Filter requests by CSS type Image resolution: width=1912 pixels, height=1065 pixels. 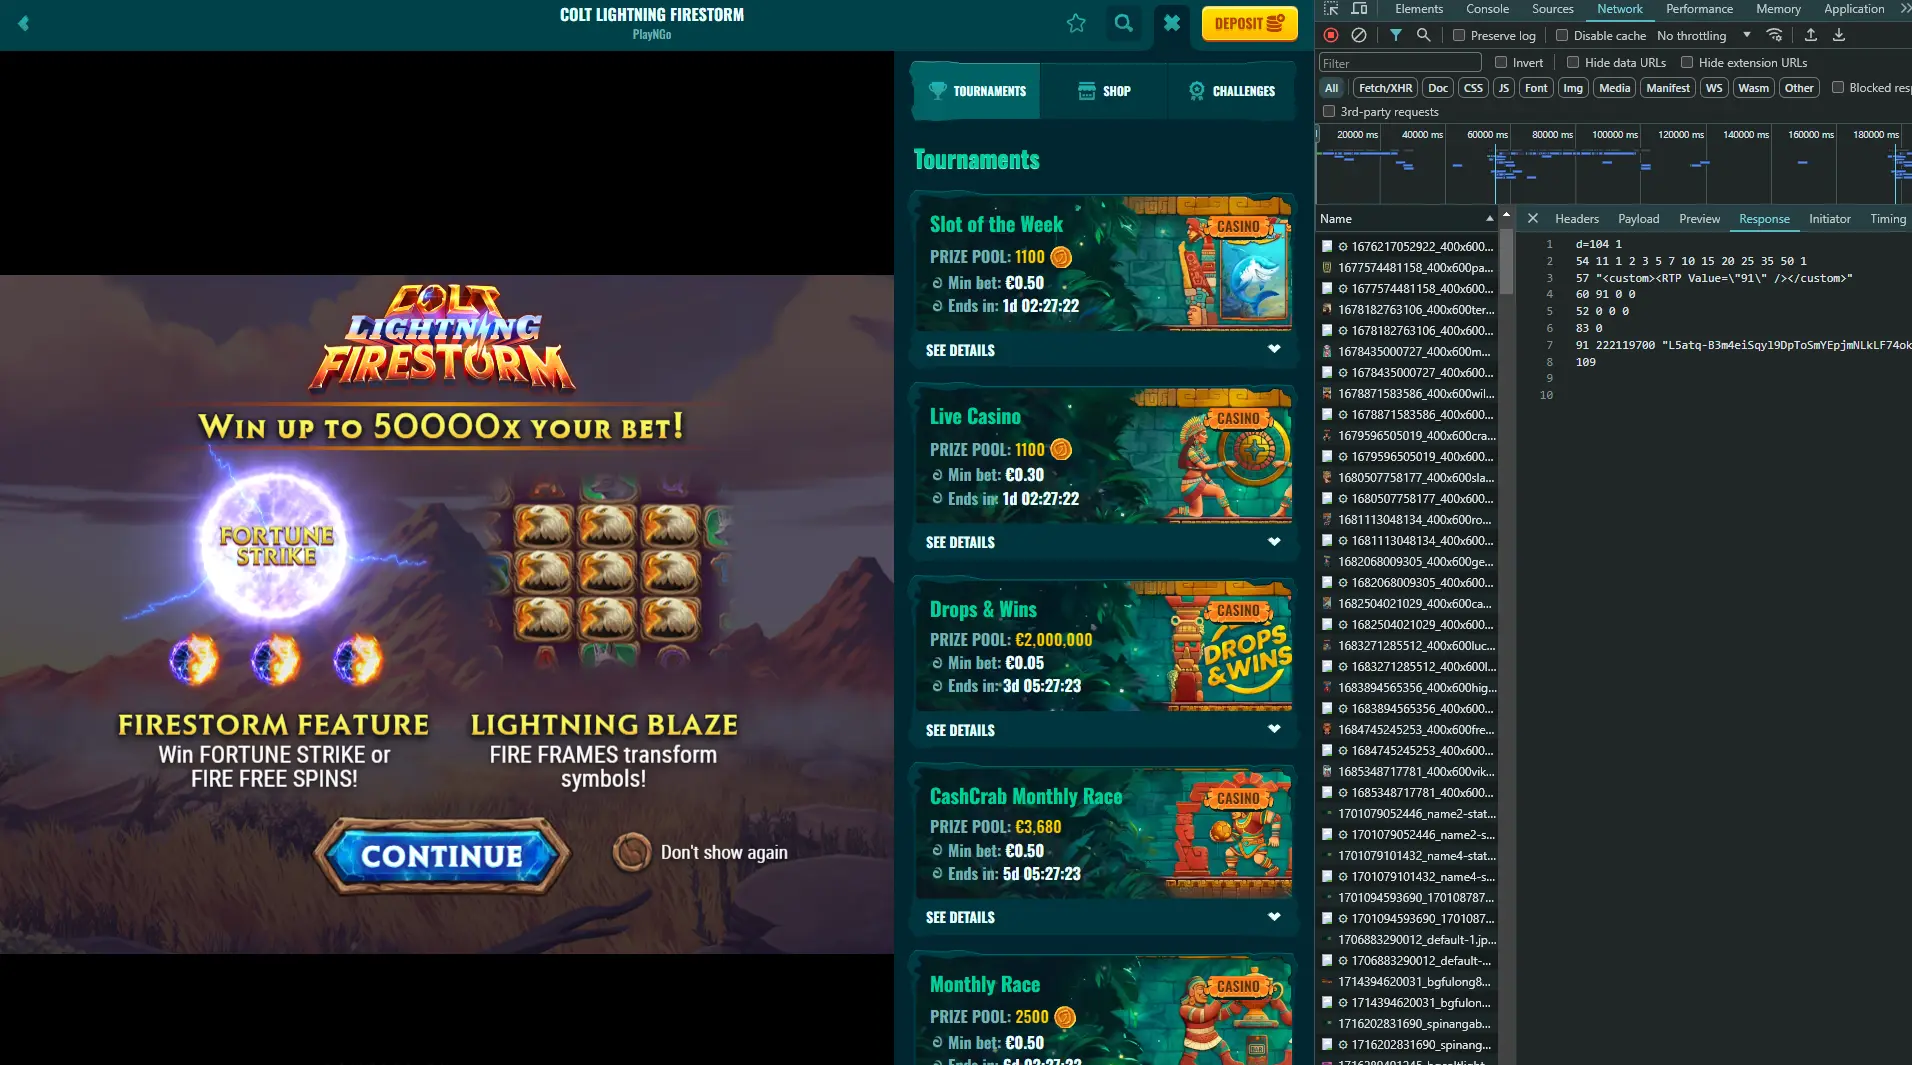click(x=1473, y=88)
